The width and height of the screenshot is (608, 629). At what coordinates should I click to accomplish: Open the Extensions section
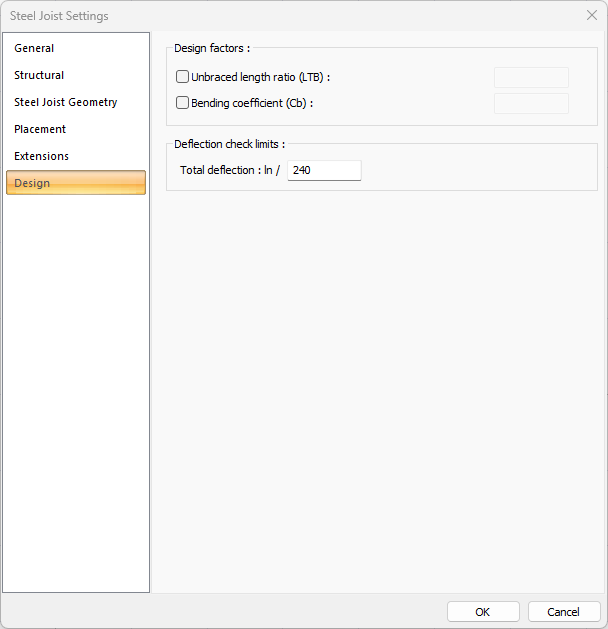coord(41,156)
